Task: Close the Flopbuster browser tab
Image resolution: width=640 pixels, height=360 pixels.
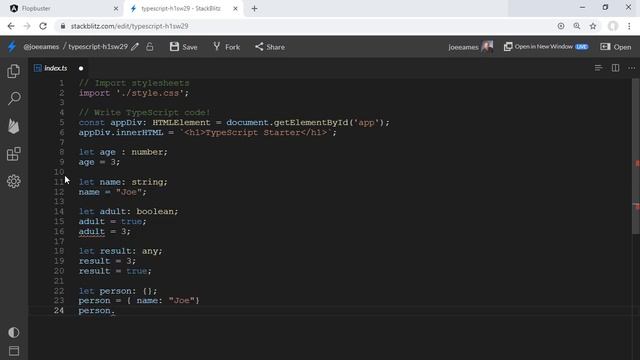Action: (116, 8)
